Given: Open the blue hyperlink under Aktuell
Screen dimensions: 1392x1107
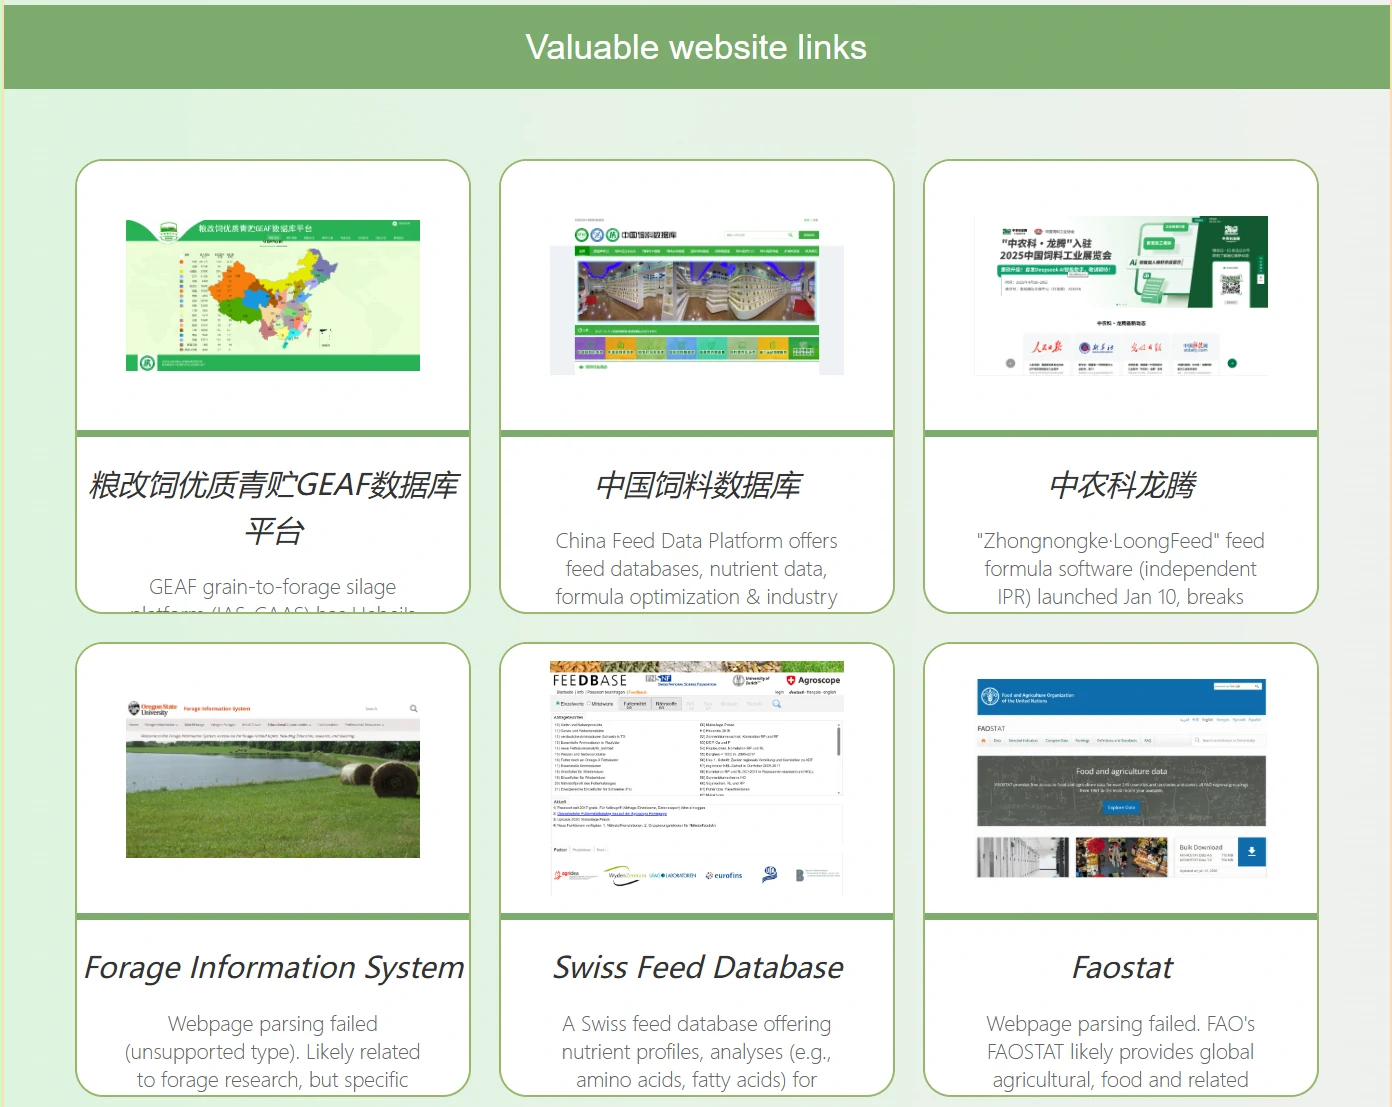Looking at the screenshot, I should (x=612, y=814).
